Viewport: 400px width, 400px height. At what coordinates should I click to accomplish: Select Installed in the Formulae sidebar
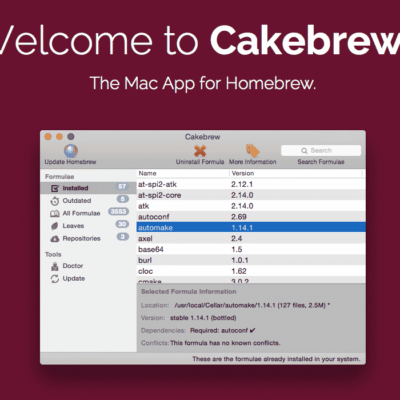pos(88,188)
